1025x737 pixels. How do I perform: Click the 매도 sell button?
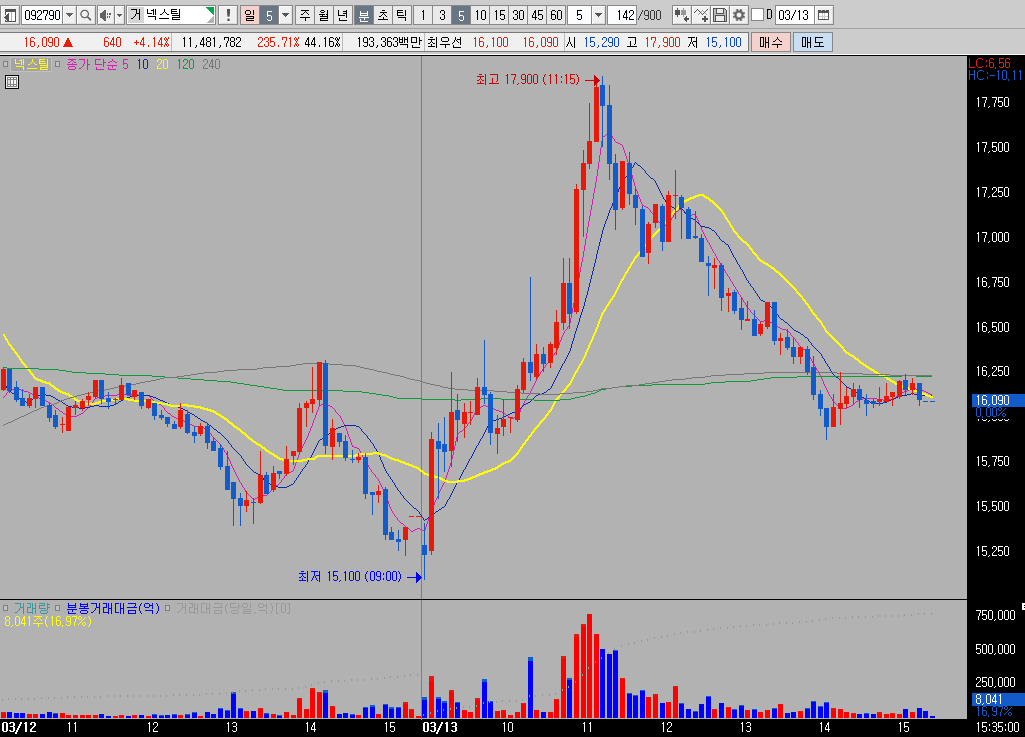813,43
